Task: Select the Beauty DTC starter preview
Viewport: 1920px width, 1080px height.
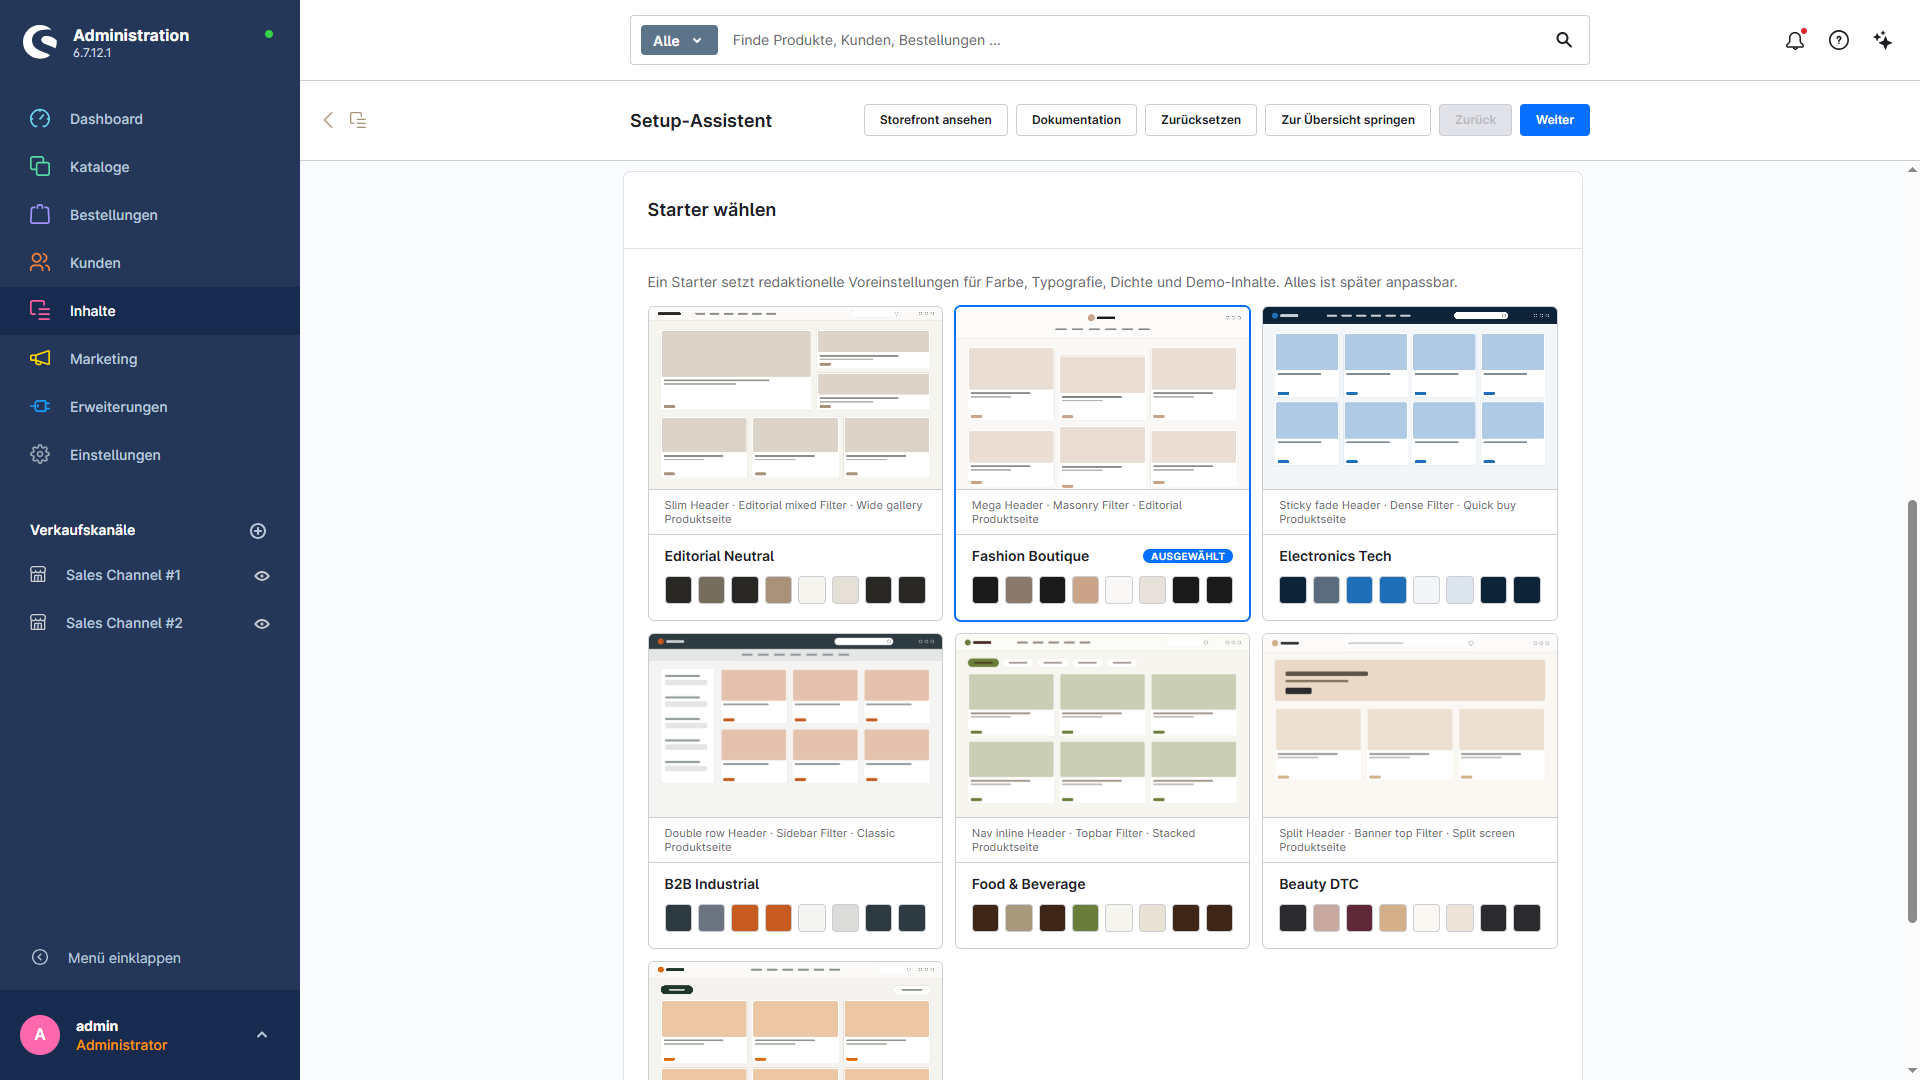Action: (1410, 726)
